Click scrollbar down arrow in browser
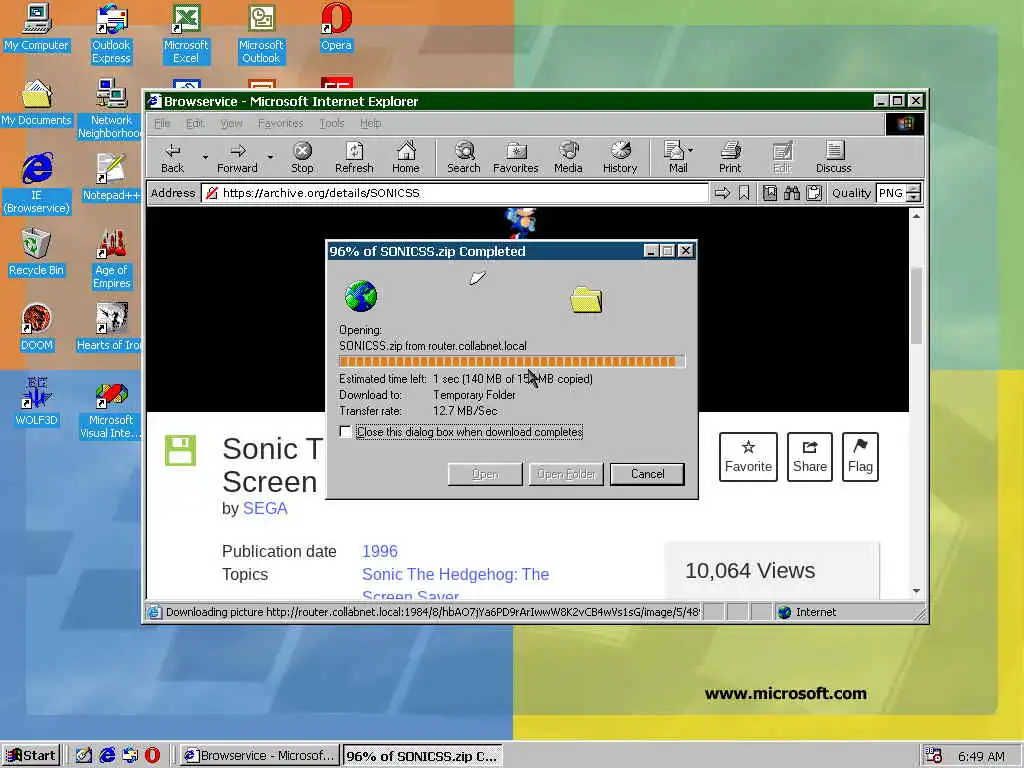This screenshot has width=1024, height=768. click(x=916, y=591)
